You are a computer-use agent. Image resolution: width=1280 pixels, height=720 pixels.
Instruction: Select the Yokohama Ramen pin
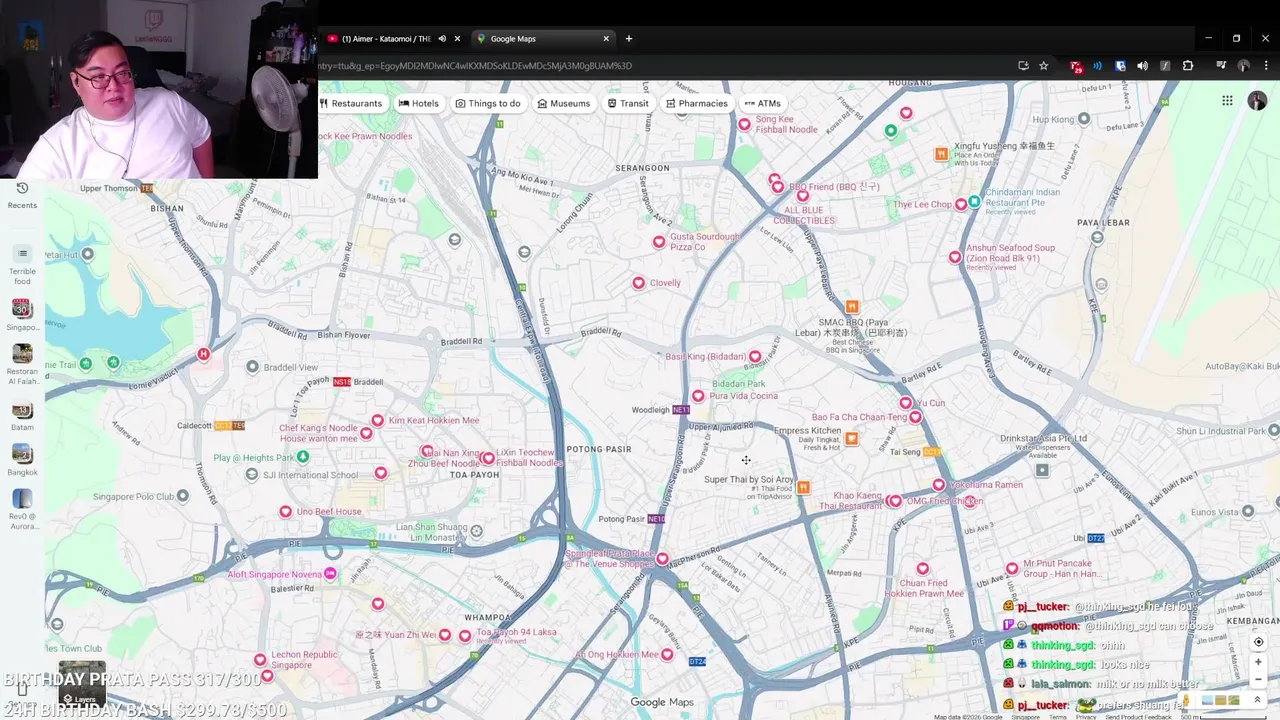(938, 485)
